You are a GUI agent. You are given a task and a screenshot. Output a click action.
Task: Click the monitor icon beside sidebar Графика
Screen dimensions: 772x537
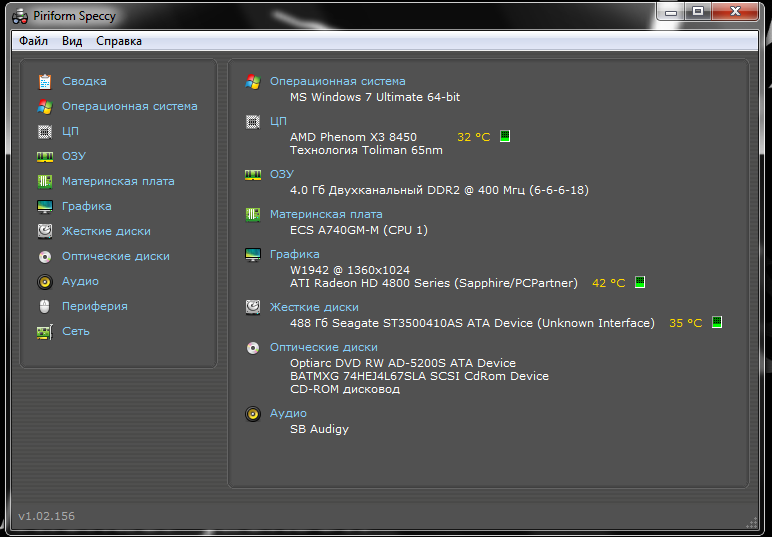click(x=45, y=207)
